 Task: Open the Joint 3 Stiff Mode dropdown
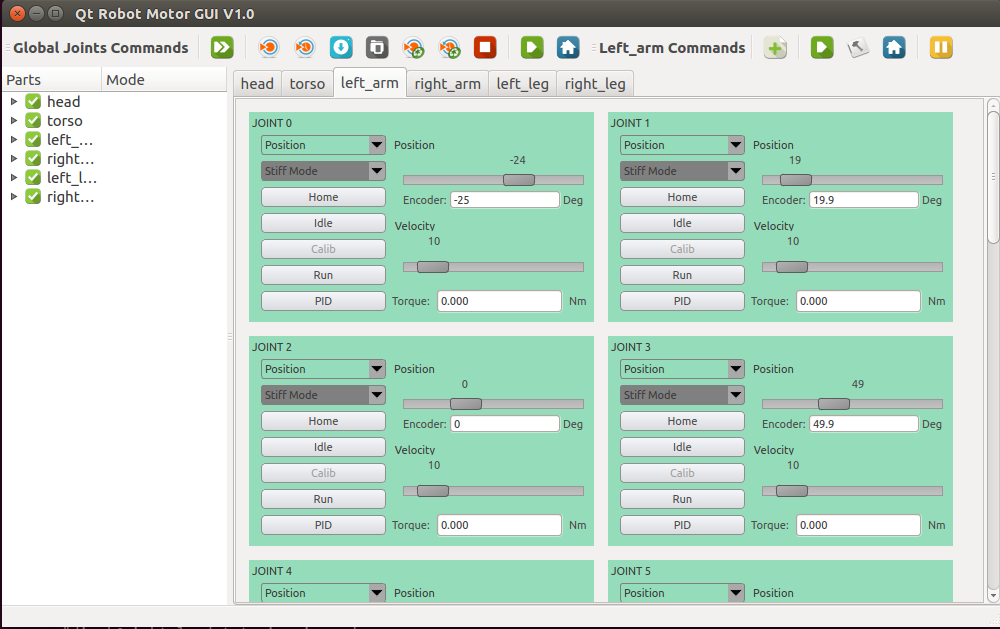click(x=682, y=395)
